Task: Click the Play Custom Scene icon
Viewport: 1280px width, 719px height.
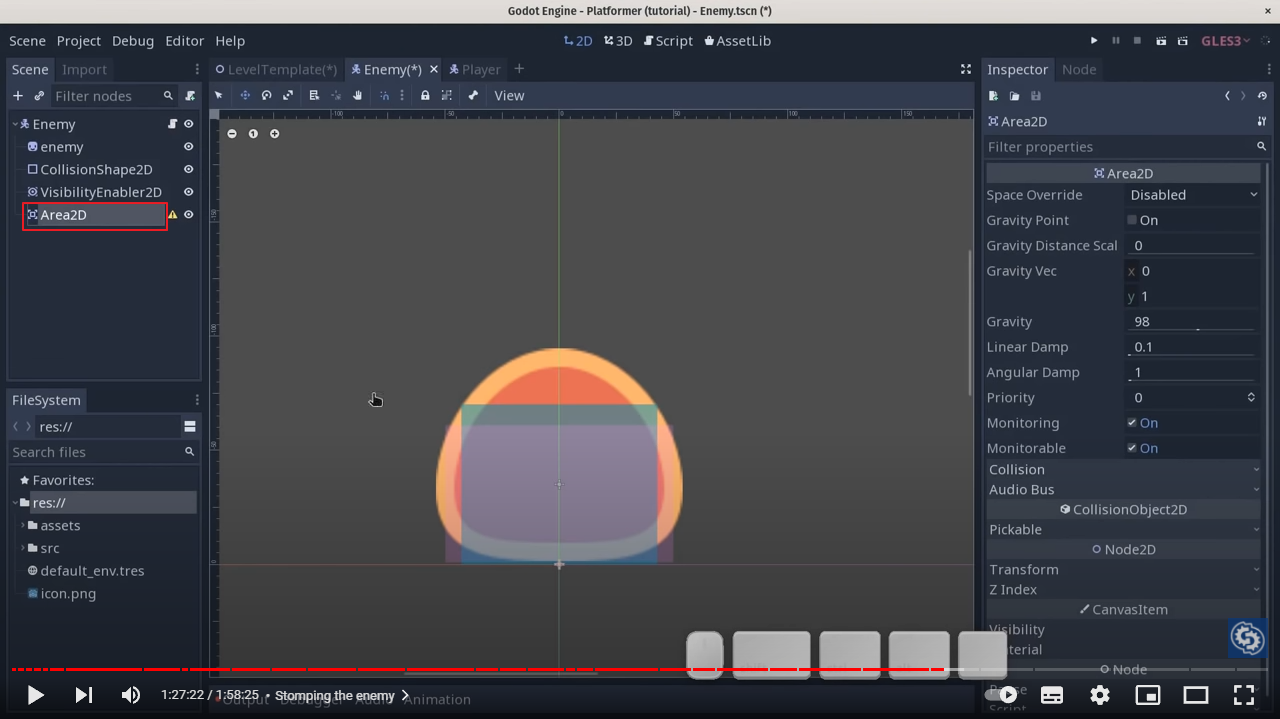Action: pos(1182,41)
